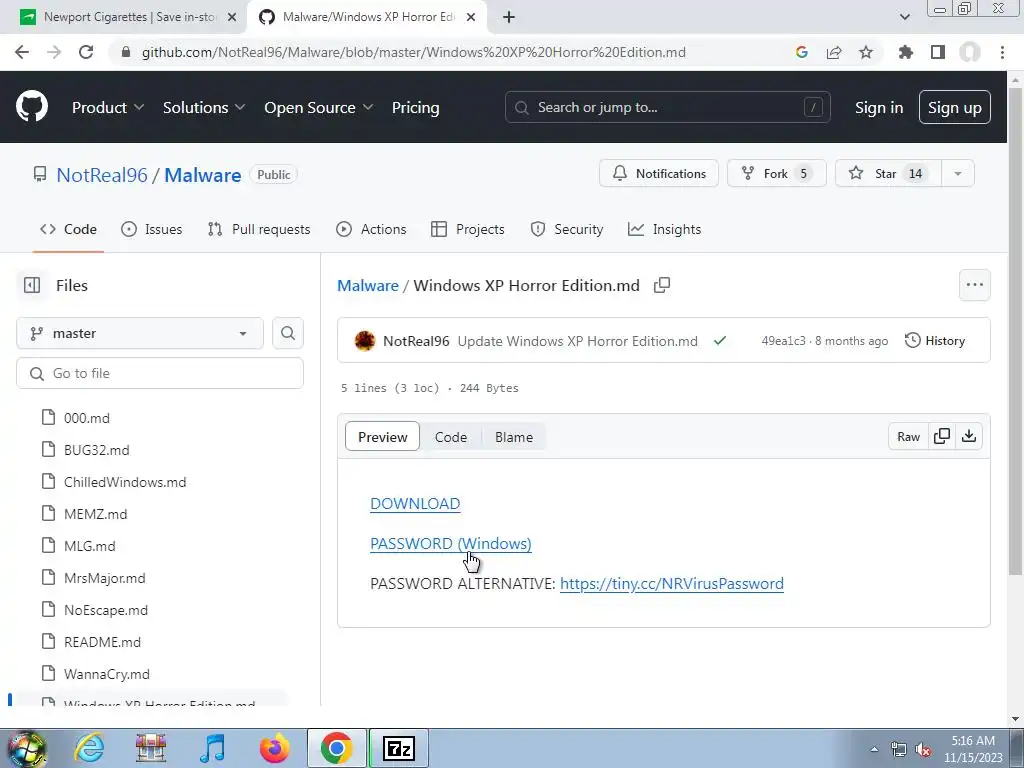The image size is (1024, 768).
Task: Open the Pricing page
Action: coord(415,108)
